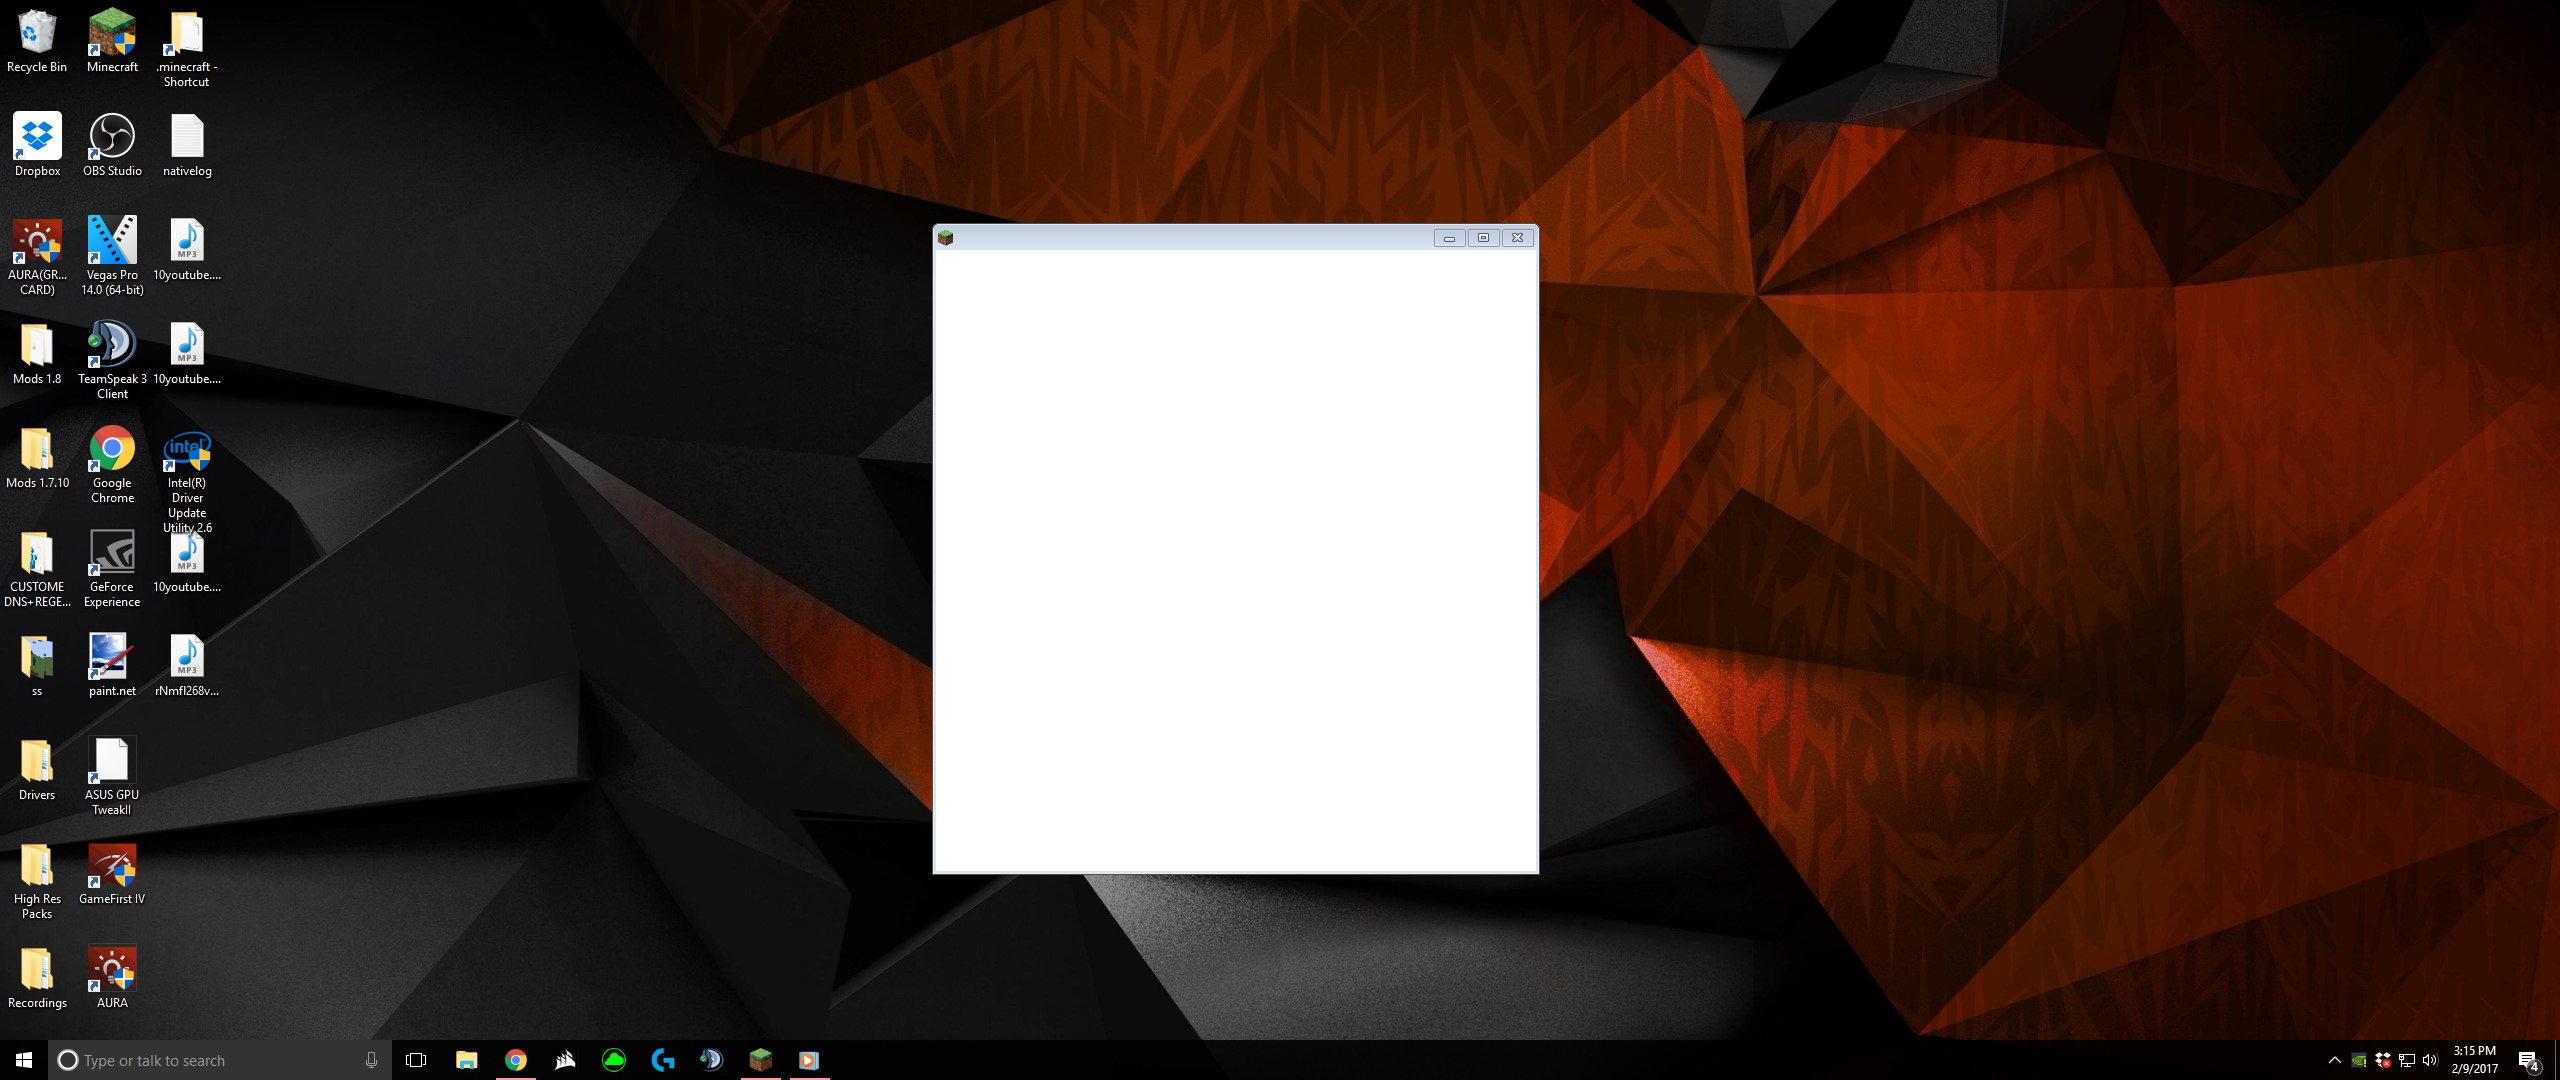Click the Start menu Windows button
This screenshot has width=2560, height=1080.
(24, 1060)
